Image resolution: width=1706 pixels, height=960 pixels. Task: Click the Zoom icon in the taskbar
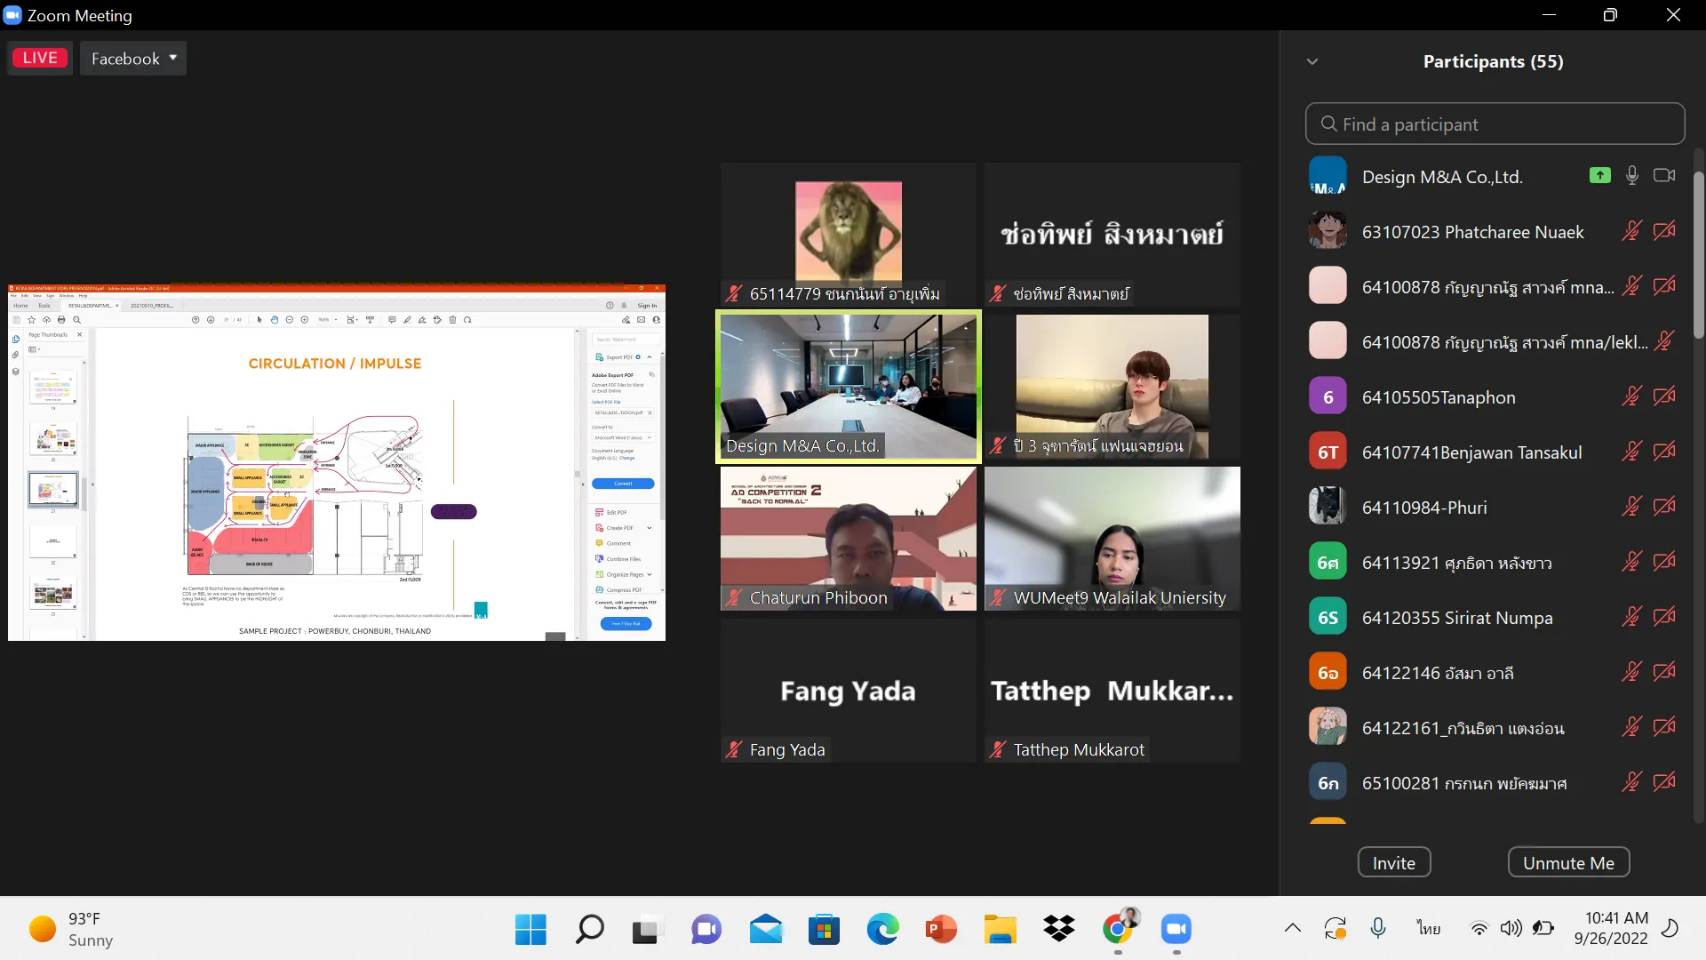point(1176,929)
